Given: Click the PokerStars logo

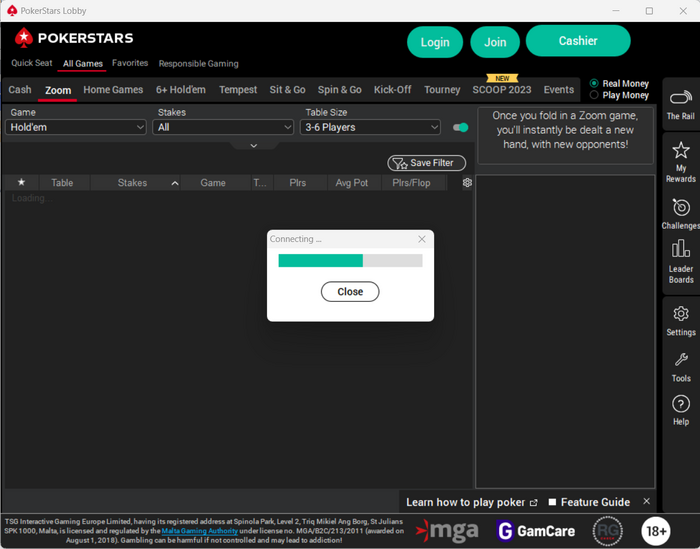Looking at the screenshot, I should 74,38.
